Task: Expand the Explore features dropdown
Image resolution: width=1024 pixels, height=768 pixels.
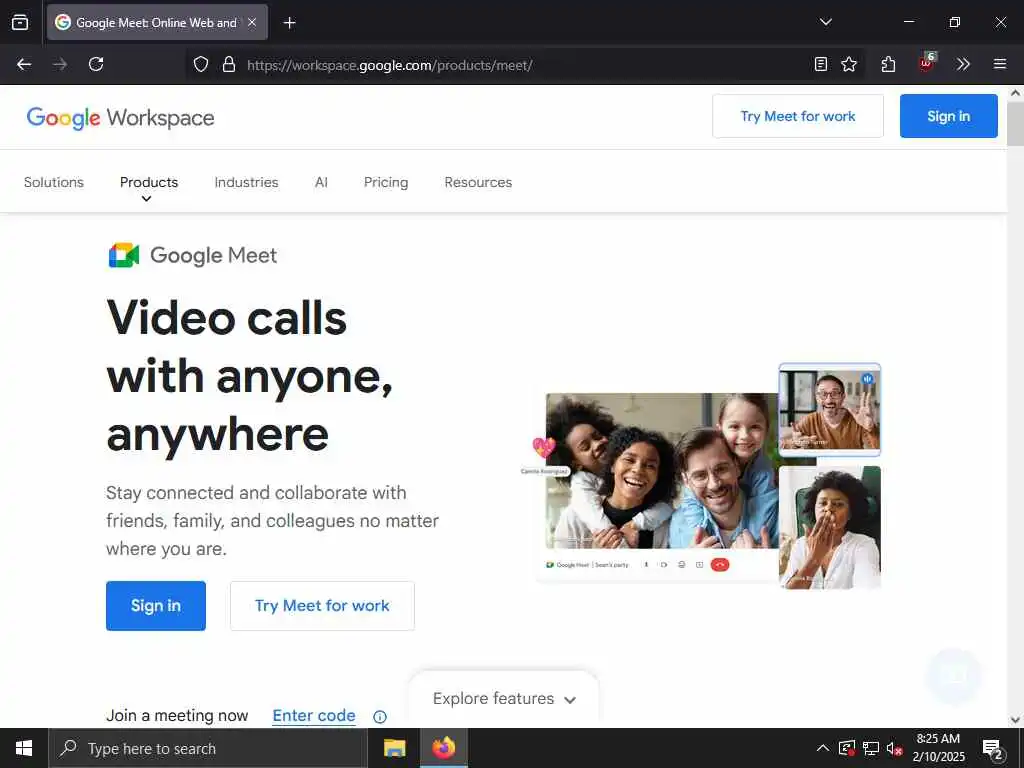Action: (x=504, y=699)
